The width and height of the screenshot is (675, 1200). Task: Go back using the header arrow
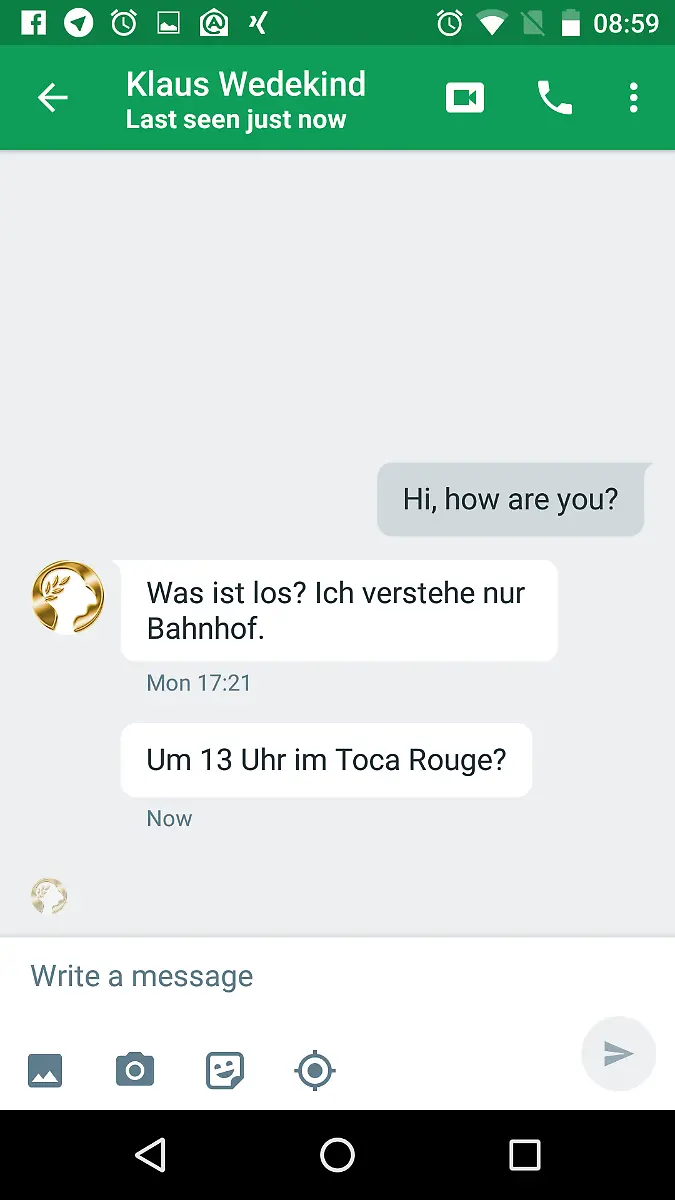pos(53,98)
